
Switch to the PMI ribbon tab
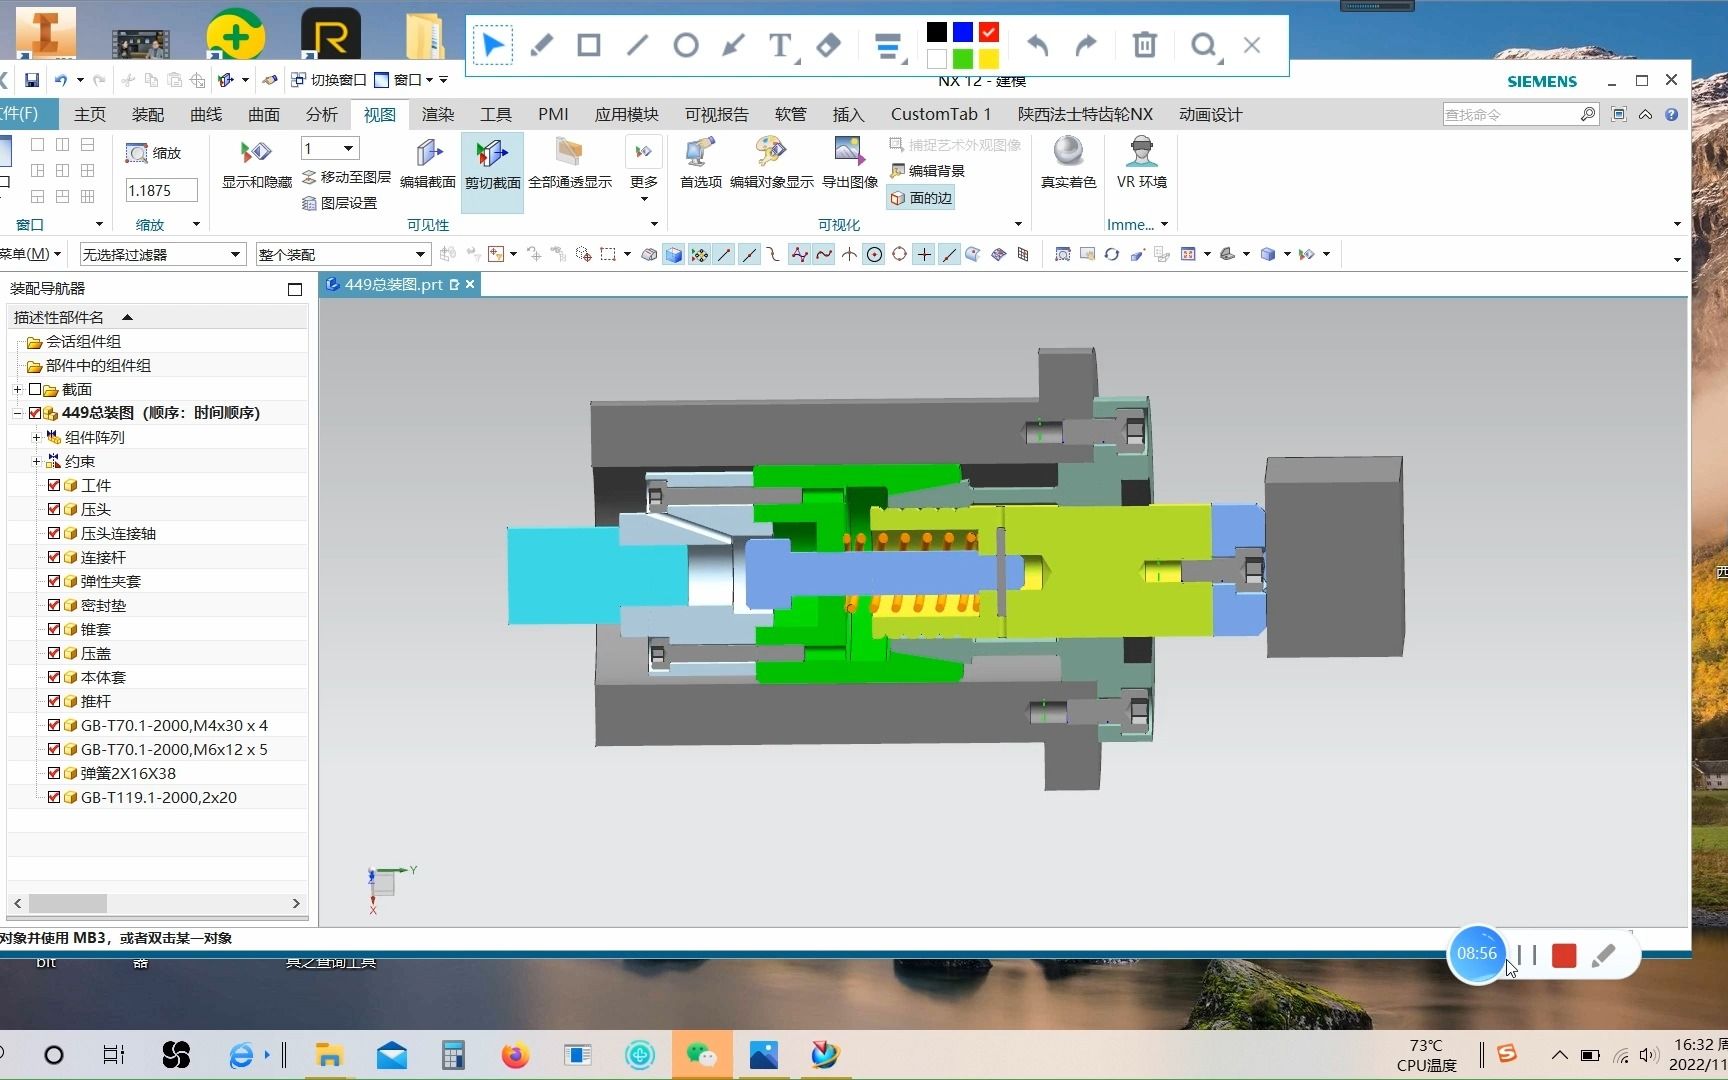(553, 114)
